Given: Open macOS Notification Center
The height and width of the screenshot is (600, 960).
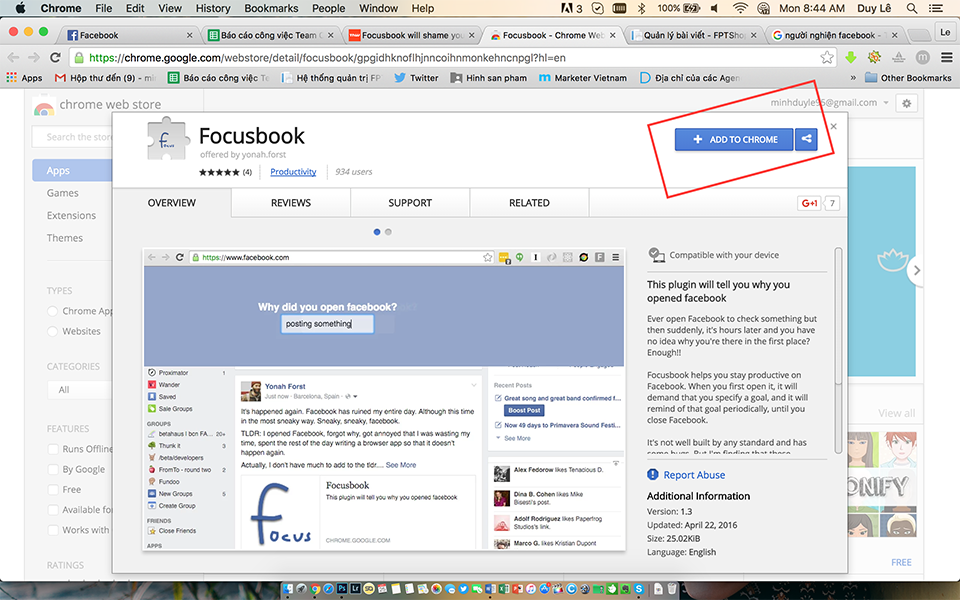Looking at the screenshot, I should [x=936, y=8].
